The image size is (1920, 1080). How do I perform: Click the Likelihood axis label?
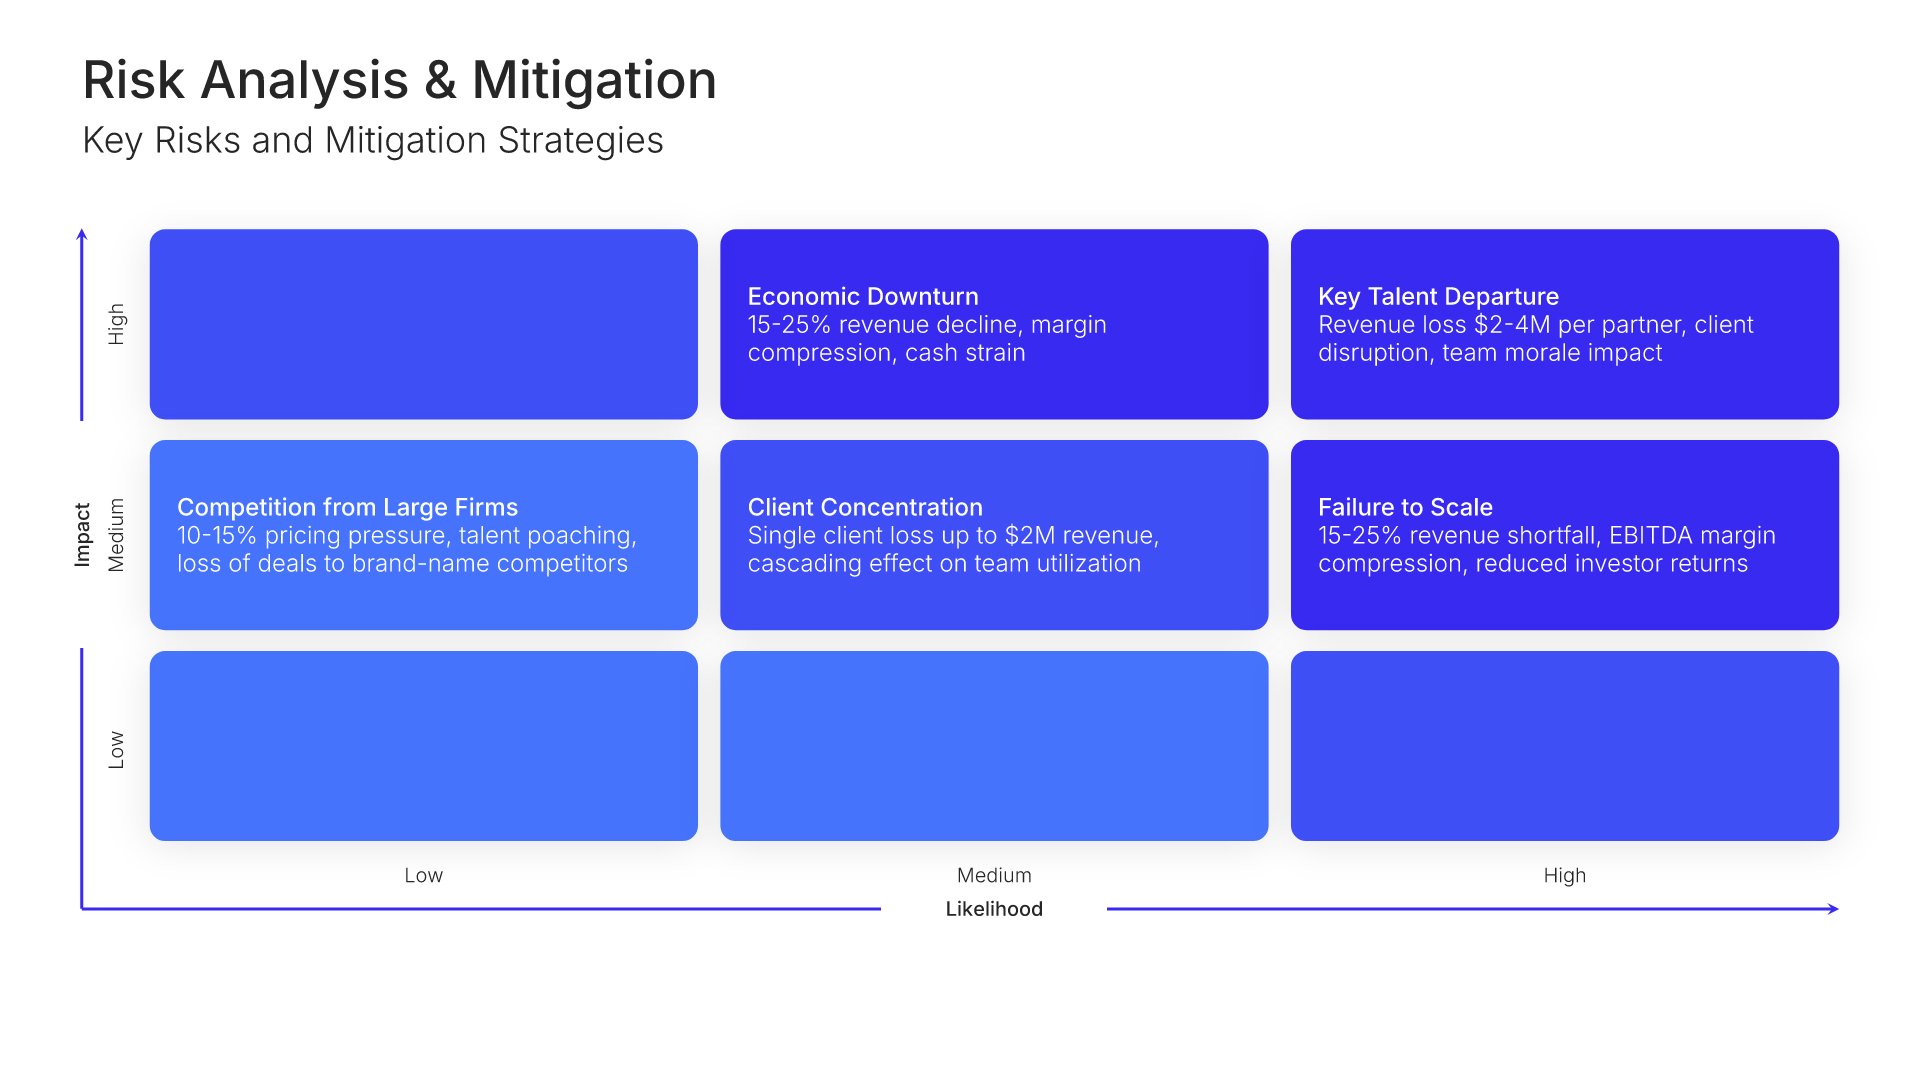[993, 909]
